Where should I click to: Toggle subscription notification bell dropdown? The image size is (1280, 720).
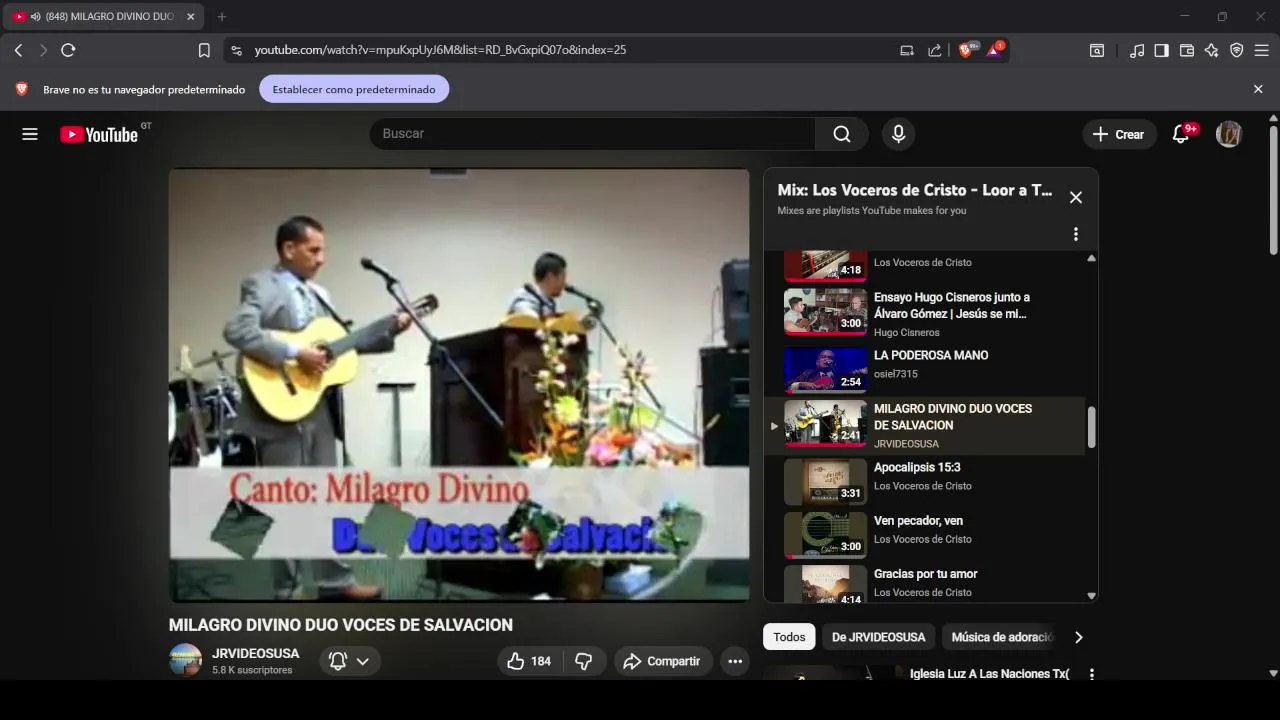point(350,661)
